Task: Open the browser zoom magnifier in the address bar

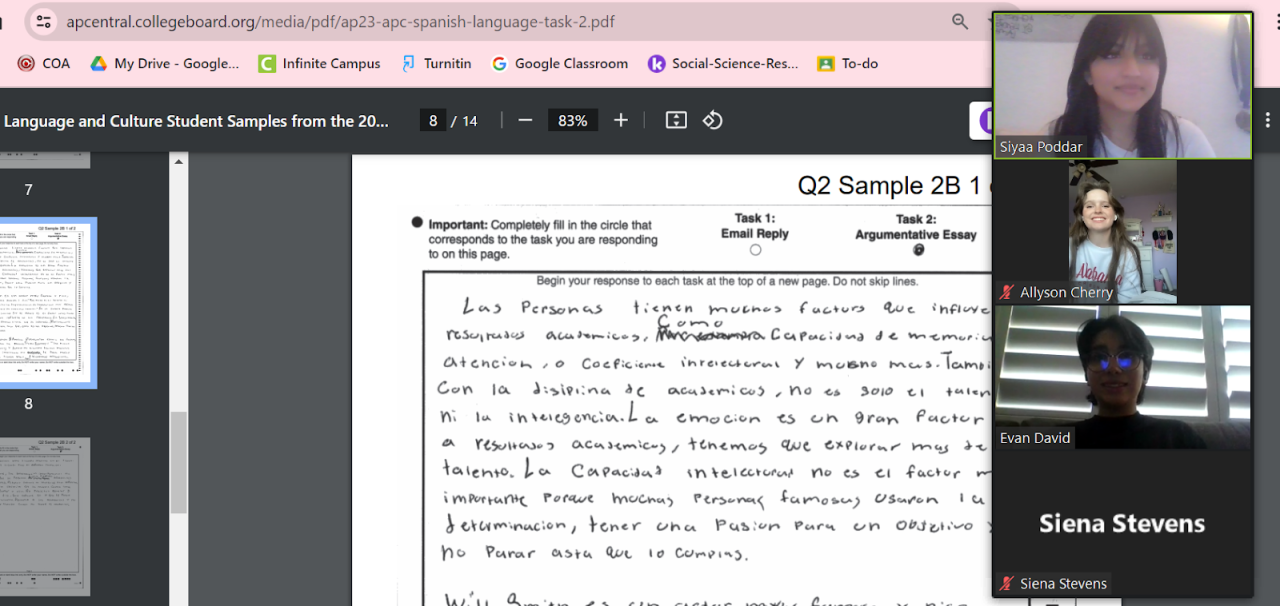Action: [960, 21]
